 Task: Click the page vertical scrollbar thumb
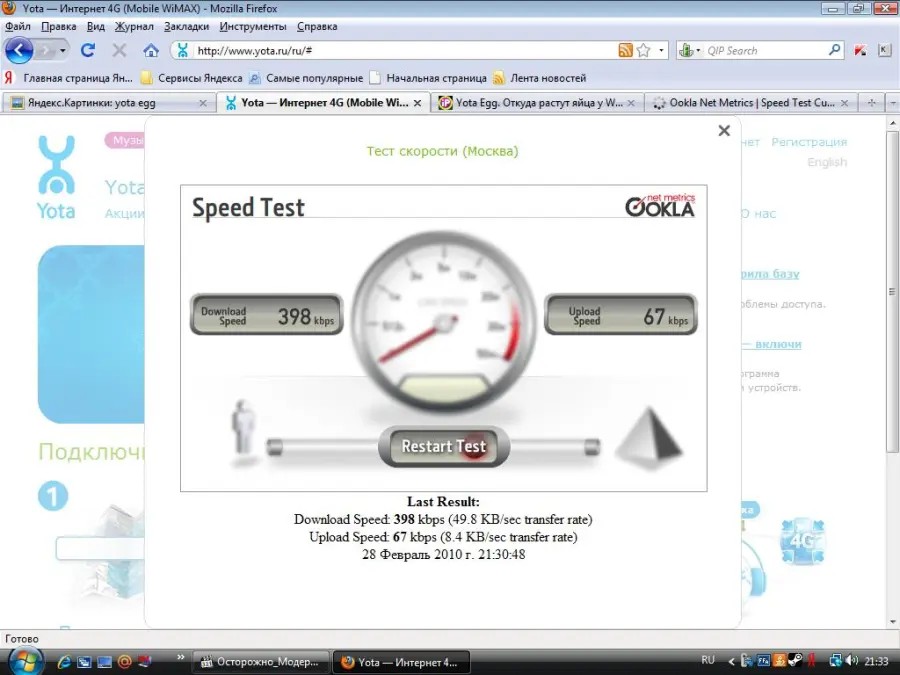pos(893,290)
